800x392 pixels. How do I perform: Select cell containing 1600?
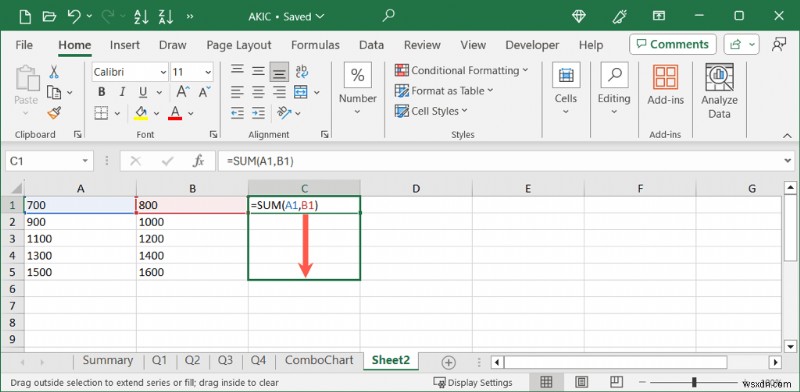coord(192,272)
